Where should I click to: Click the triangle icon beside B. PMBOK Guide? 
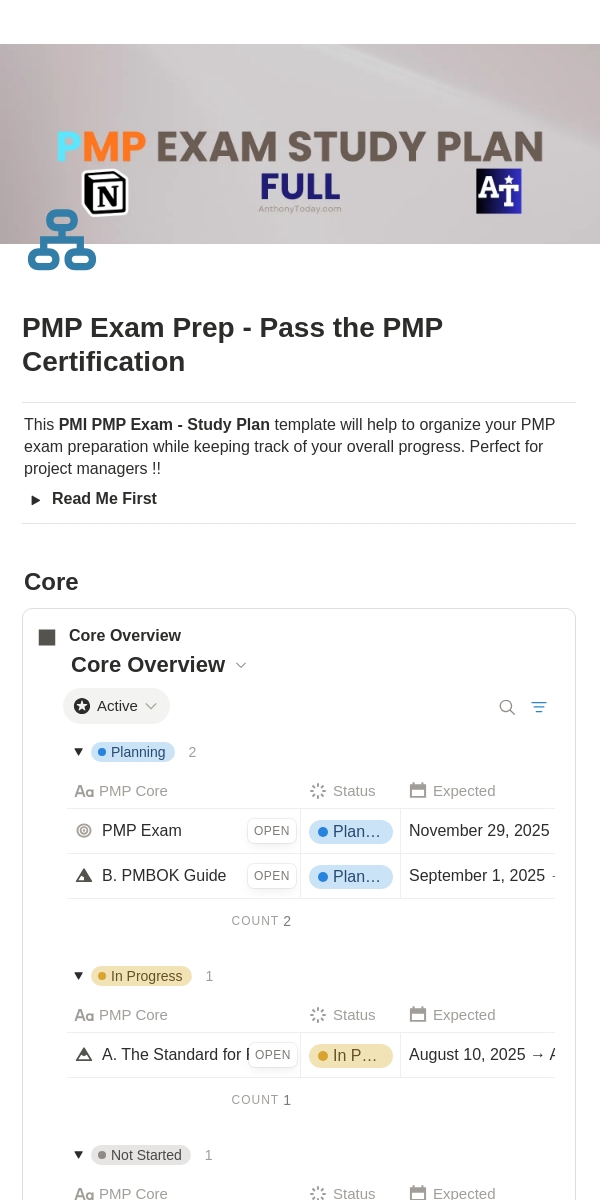(x=84, y=875)
